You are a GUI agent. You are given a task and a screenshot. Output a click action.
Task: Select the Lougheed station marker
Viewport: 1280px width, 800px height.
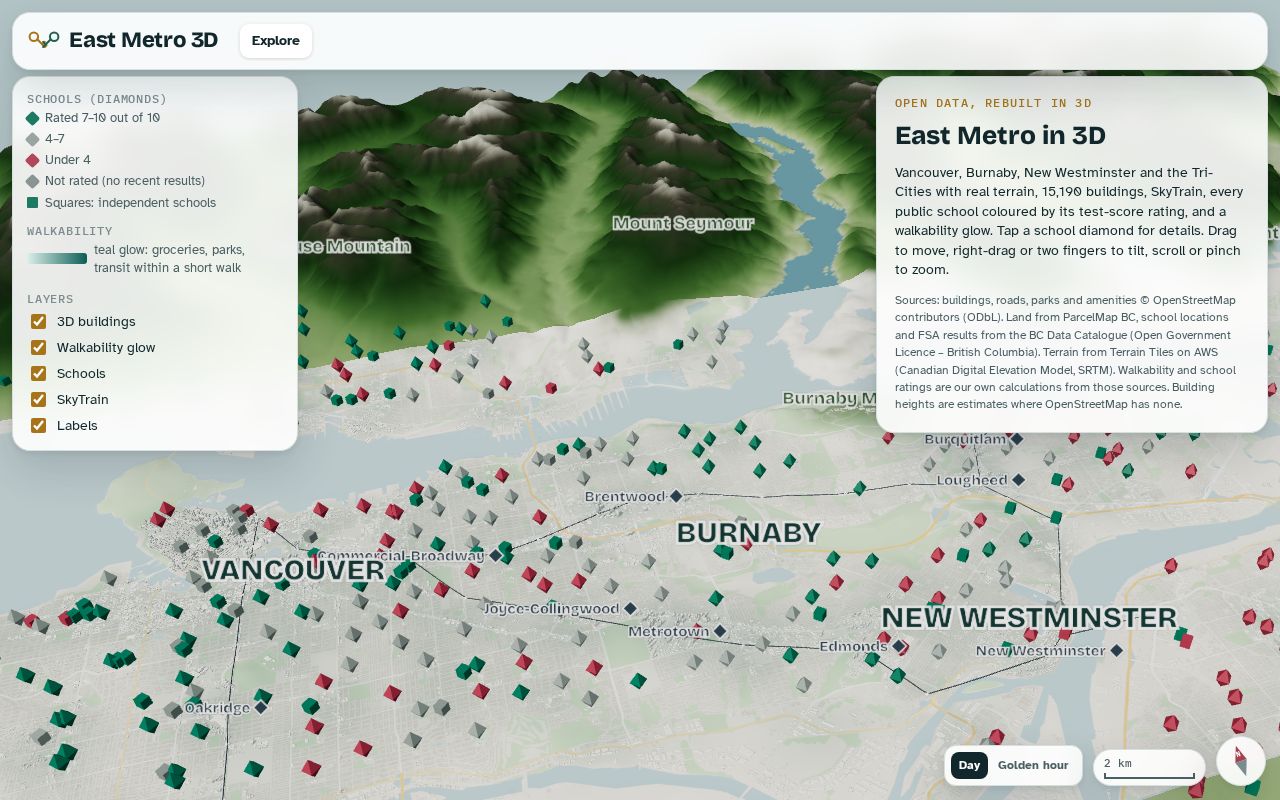pyautogui.click(x=1018, y=480)
